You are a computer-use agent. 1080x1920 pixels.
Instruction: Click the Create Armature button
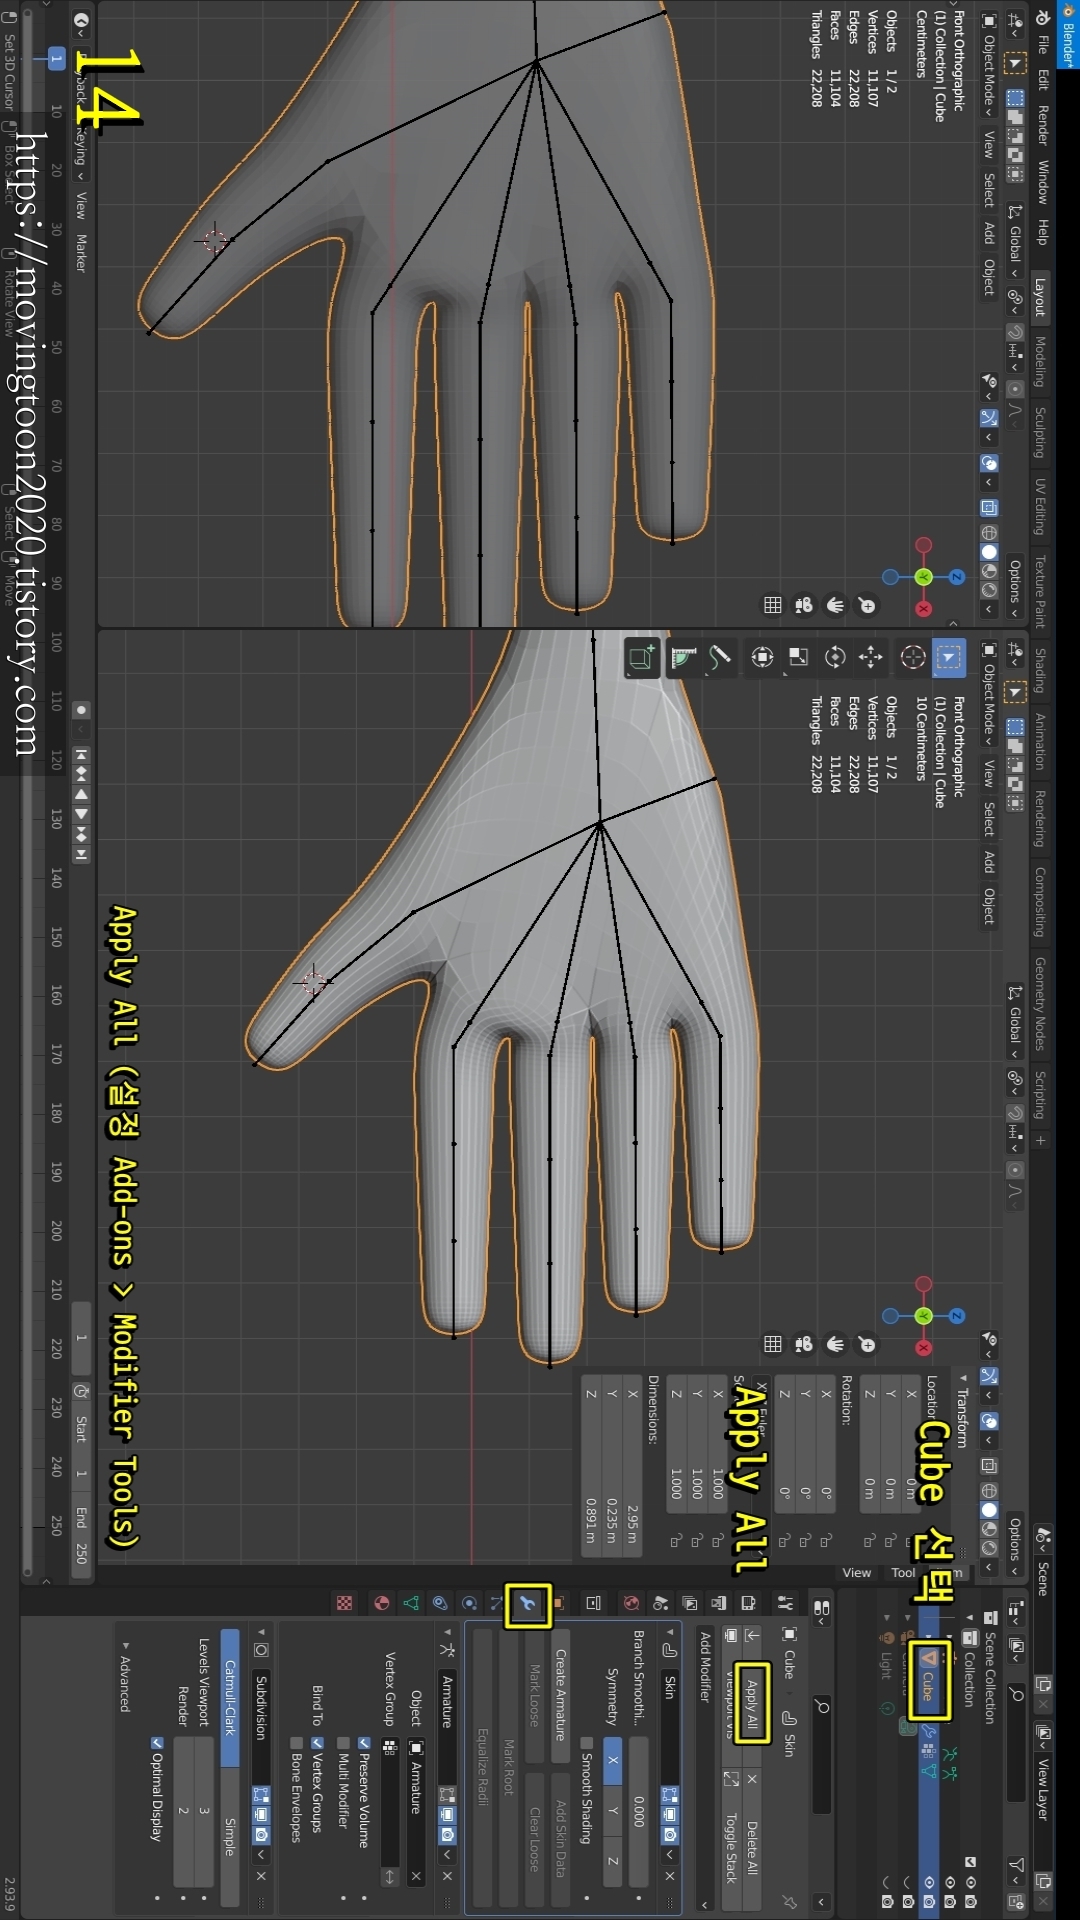click(561, 1694)
